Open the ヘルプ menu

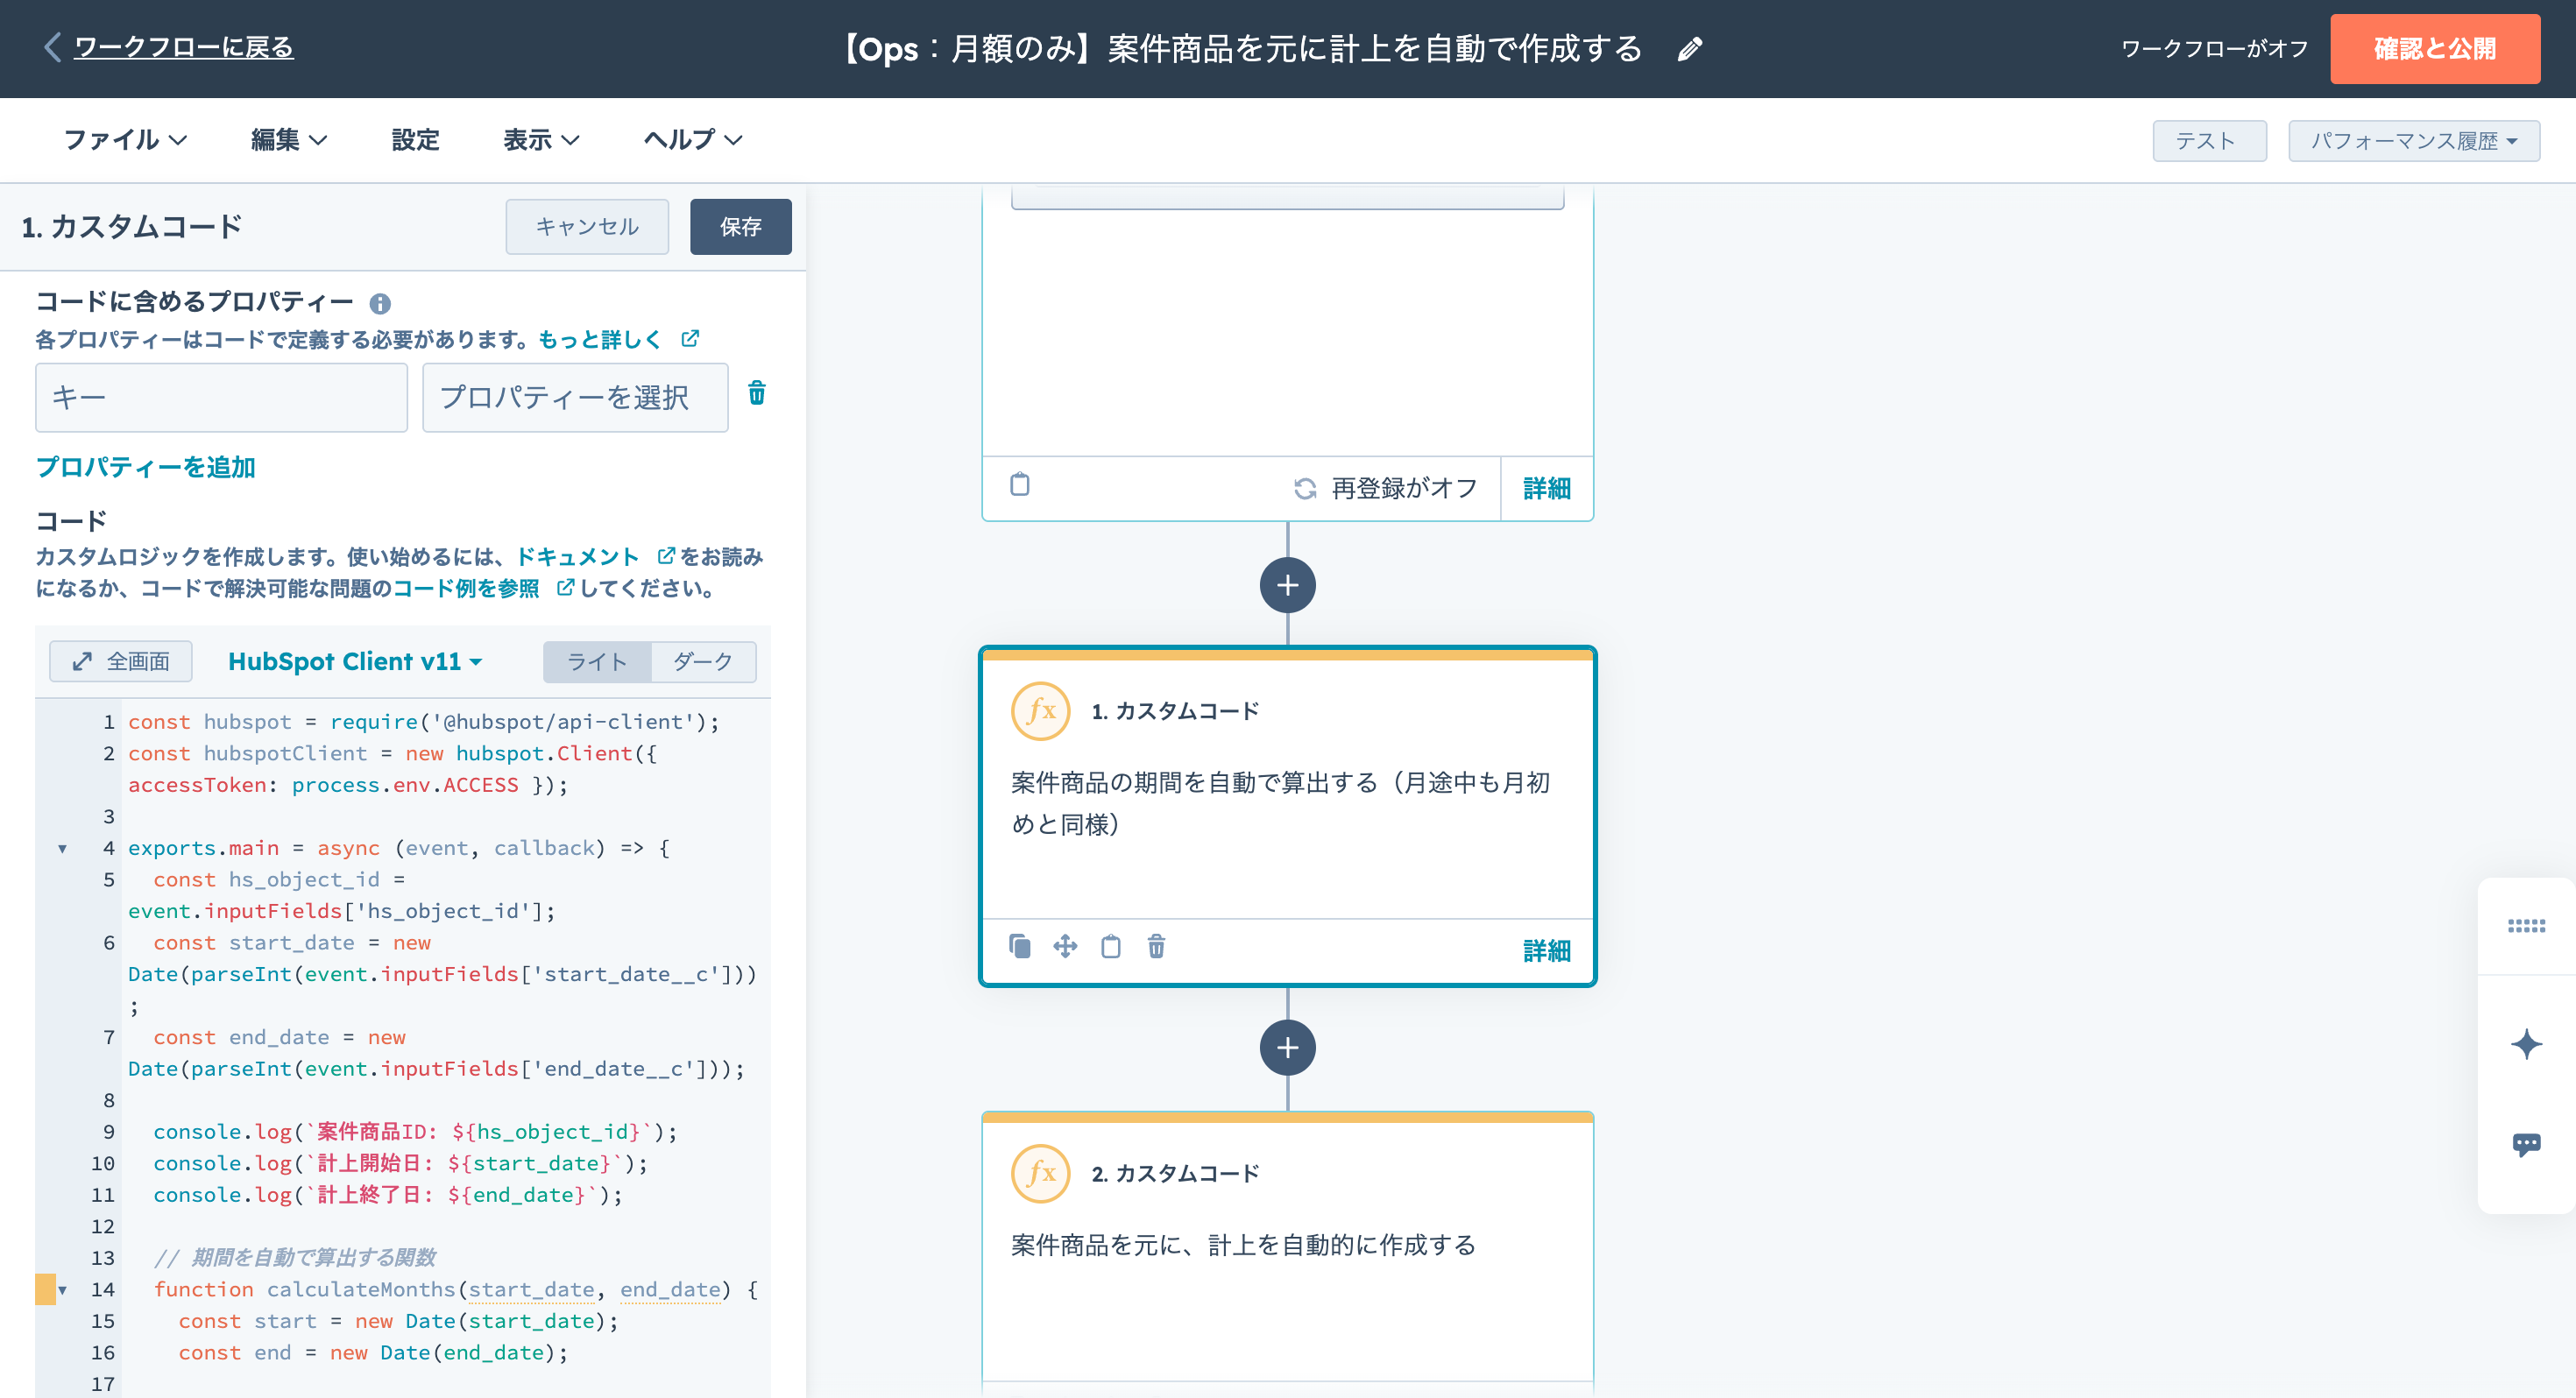[x=692, y=140]
